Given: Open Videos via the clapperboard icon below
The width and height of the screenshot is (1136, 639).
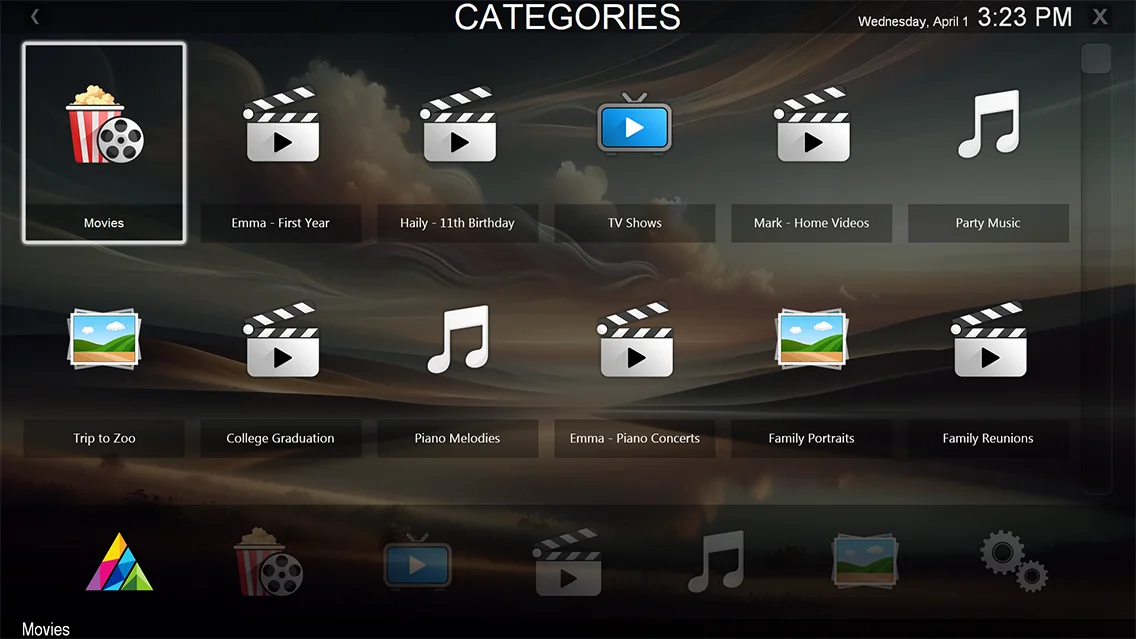Looking at the screenshot, I should pyautogui.click(x=567, y=561).
